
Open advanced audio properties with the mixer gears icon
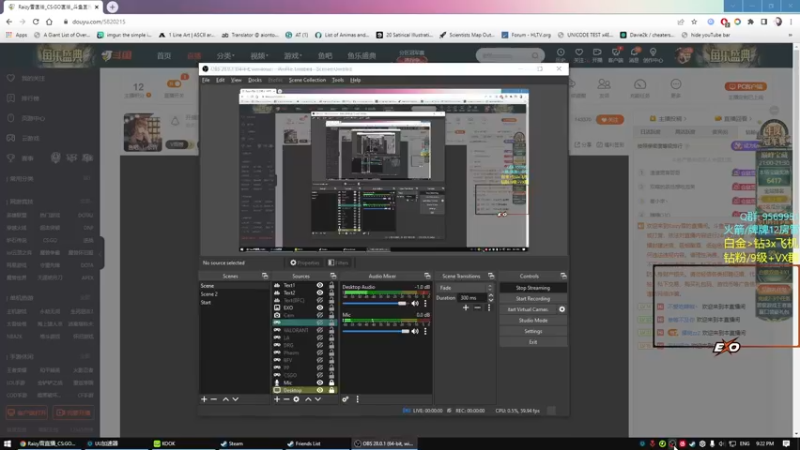(x=345, y=399)
